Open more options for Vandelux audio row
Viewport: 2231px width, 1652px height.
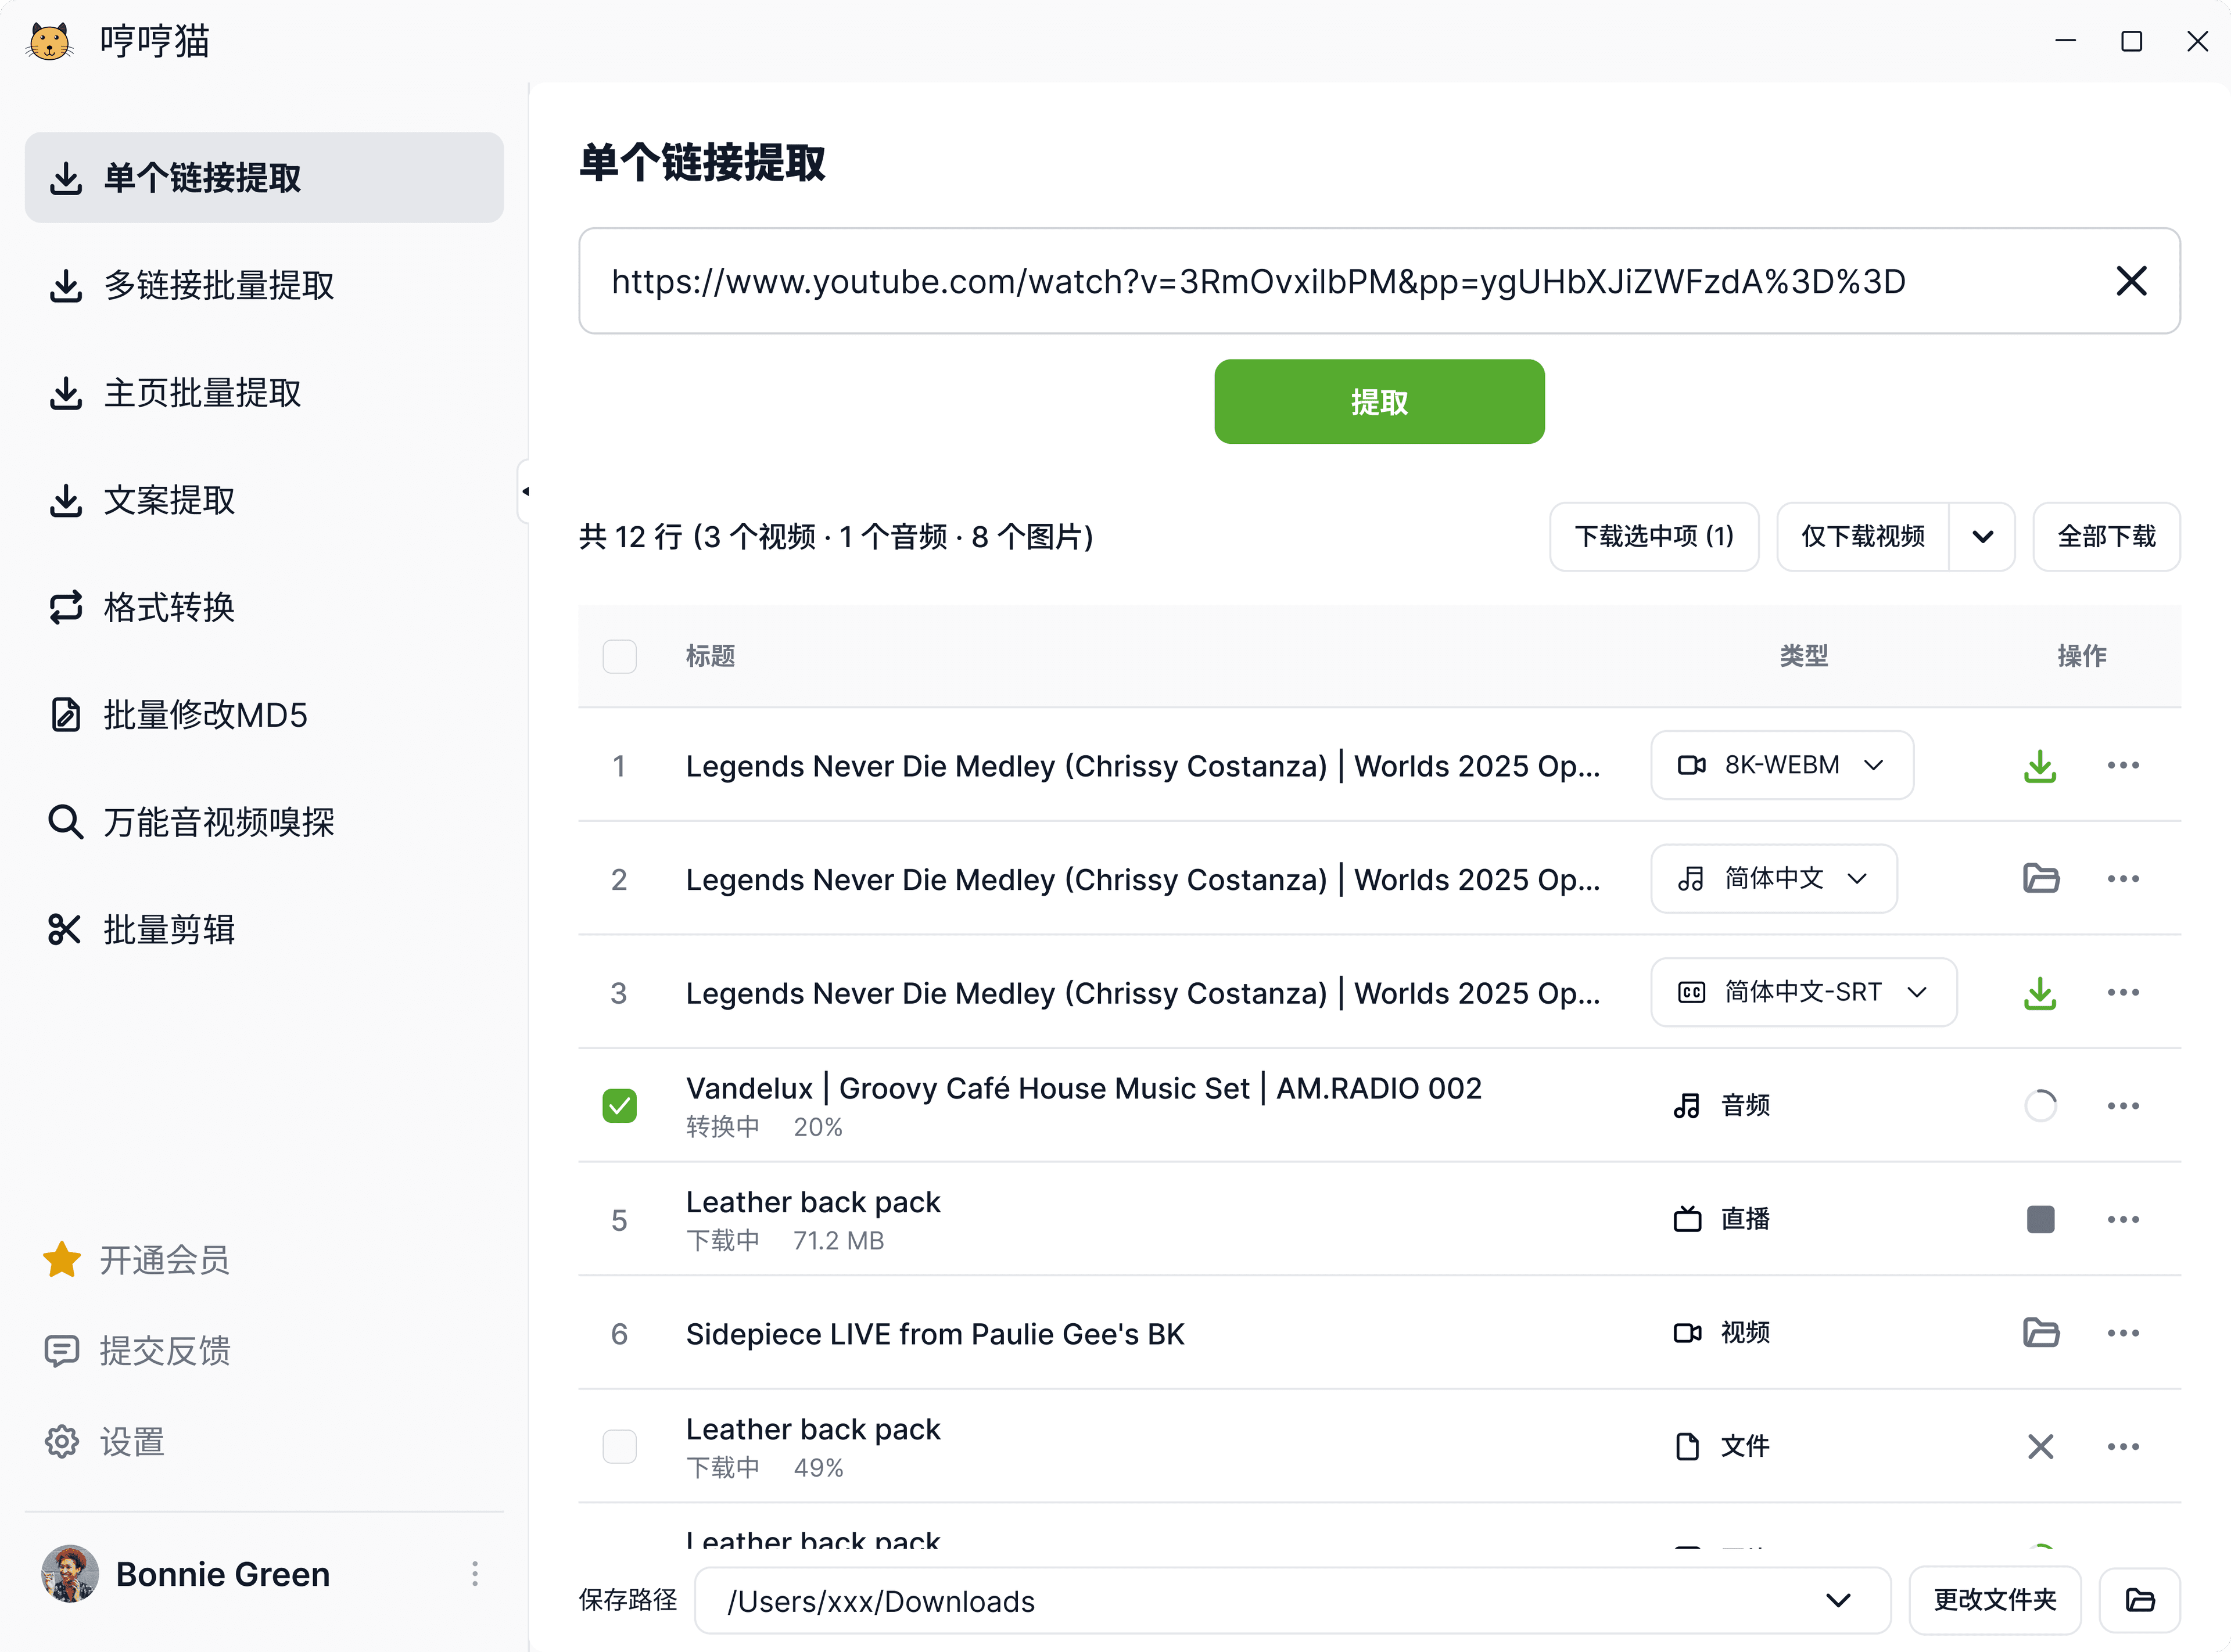click(x=2123, y=1106)
